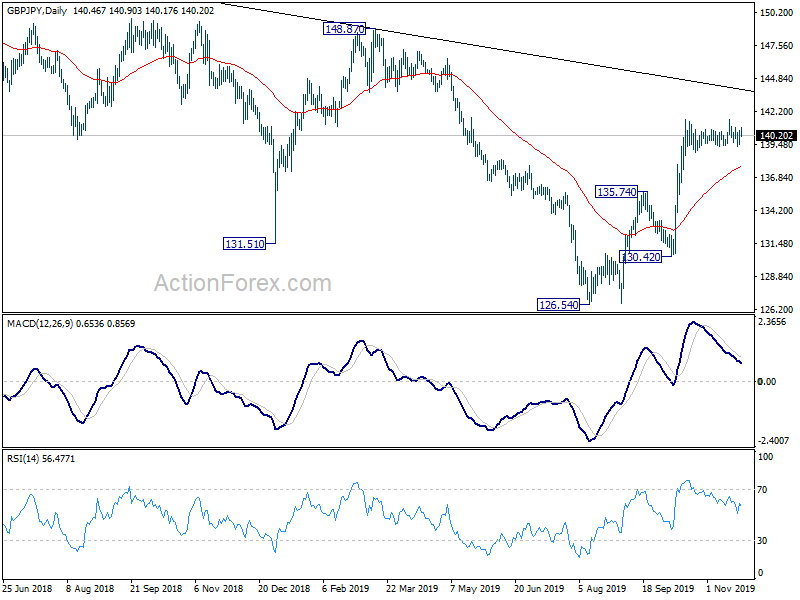Click the 134.200 price axis value
The image size is (800, 600).
pyautogui.click(x=777, y=211)
